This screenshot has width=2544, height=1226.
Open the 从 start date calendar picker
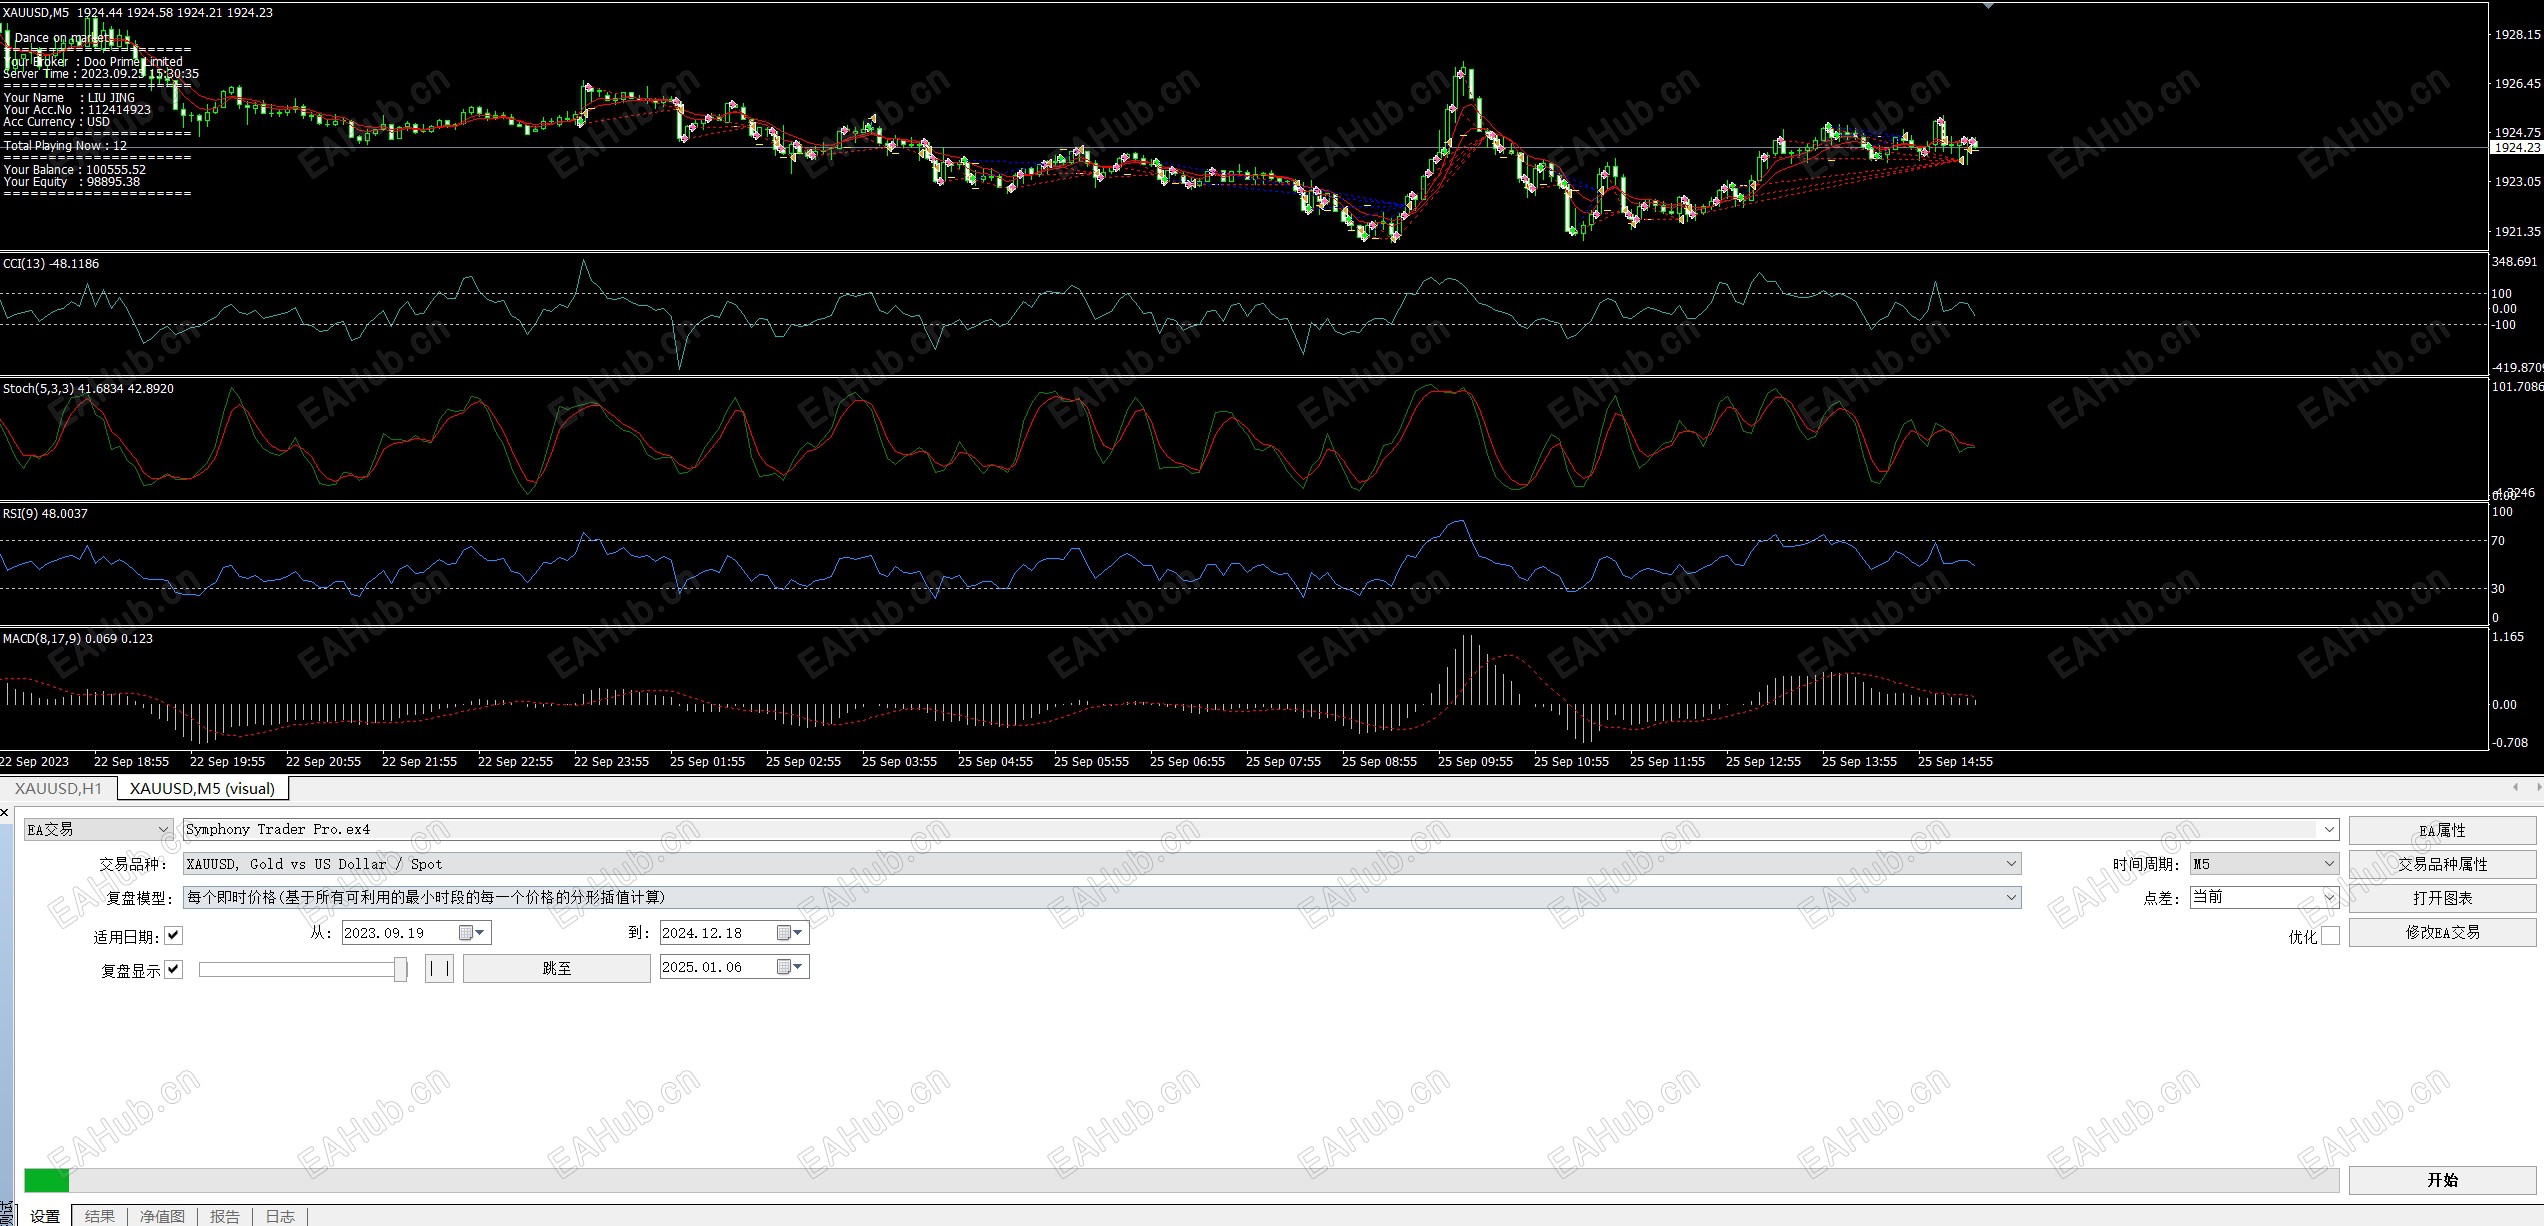[x=472, y=933]
